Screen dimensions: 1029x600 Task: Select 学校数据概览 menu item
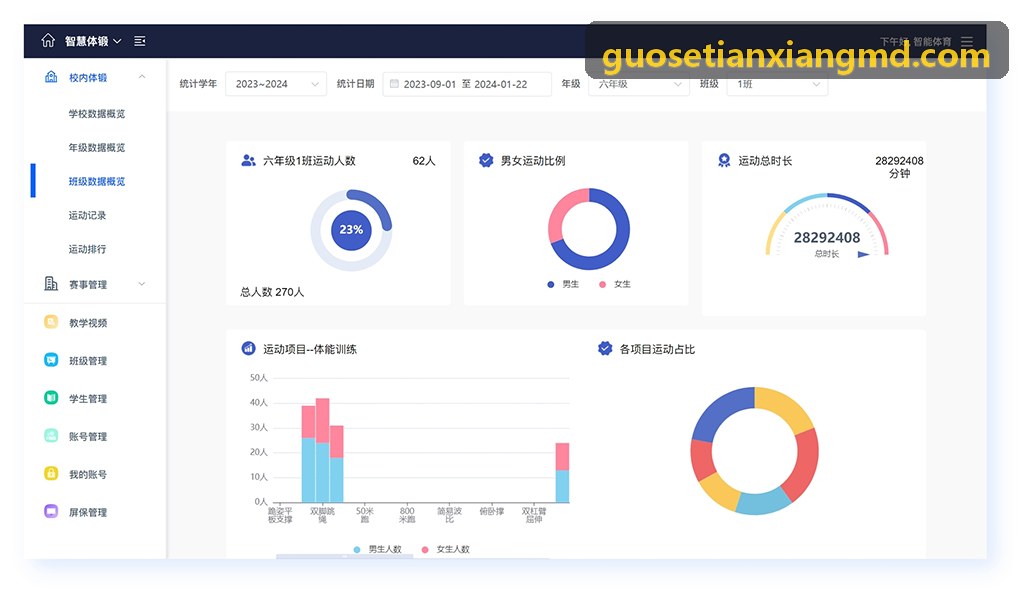(96, 114)
